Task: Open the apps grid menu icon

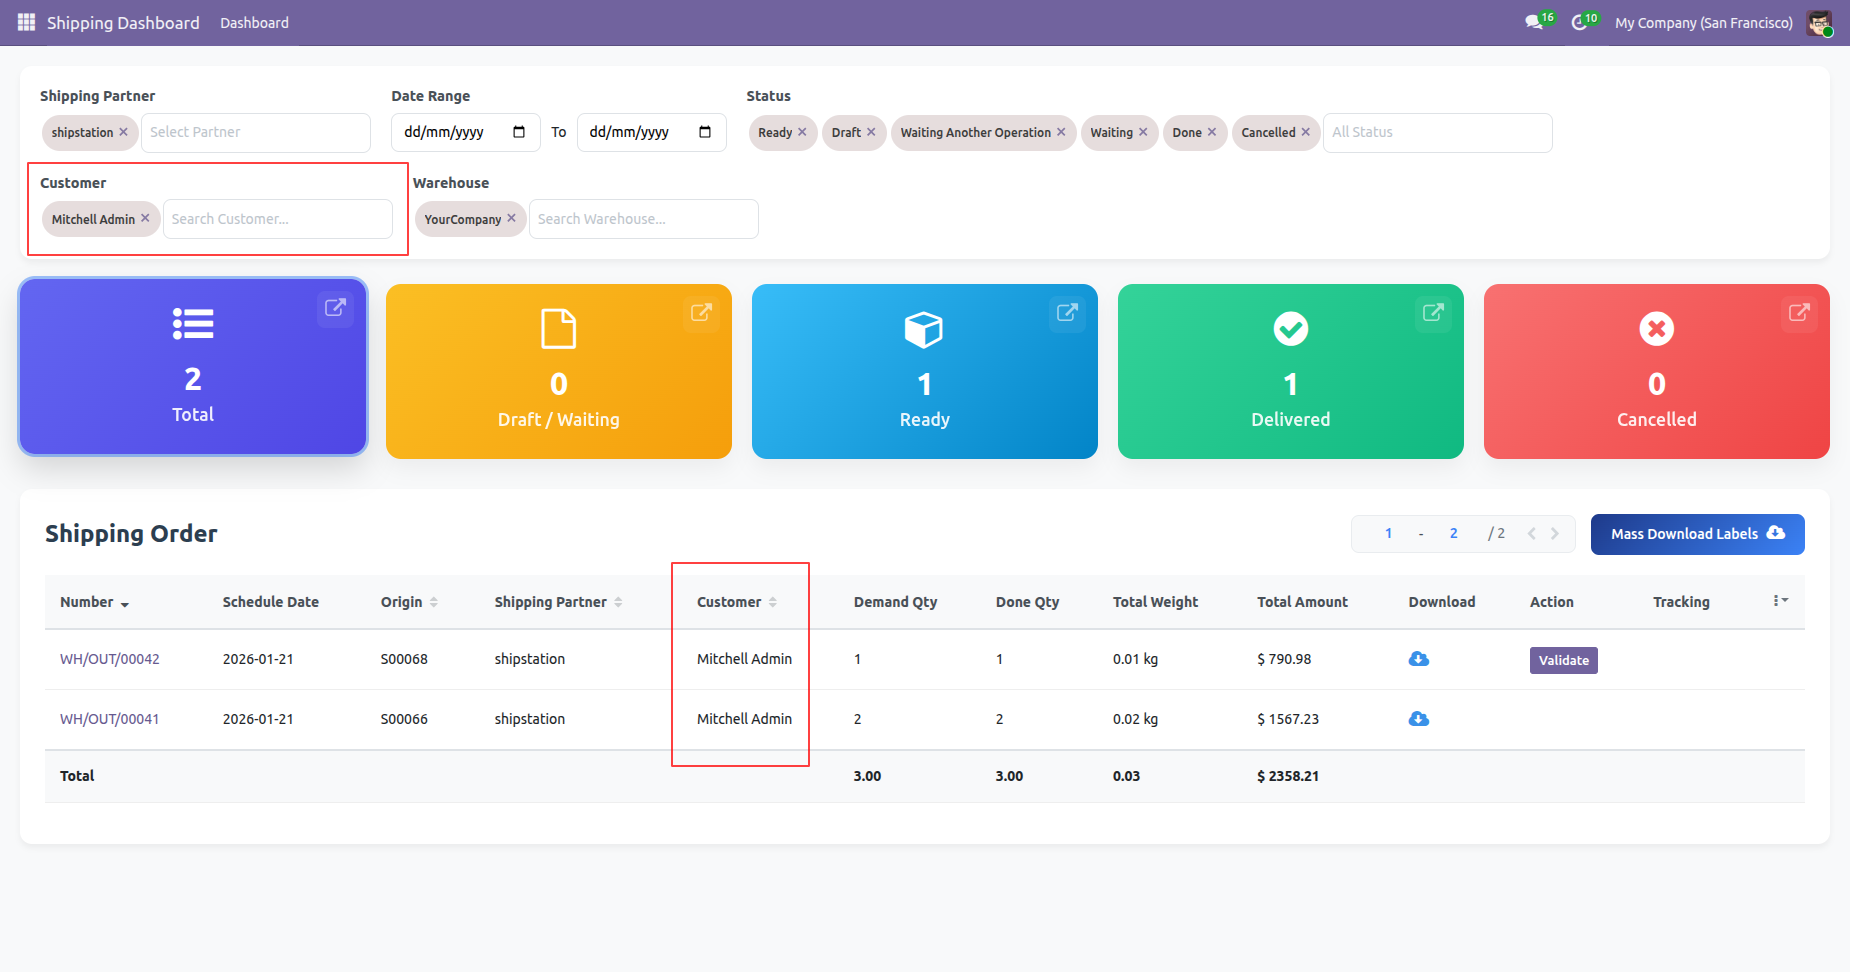Action: 26,22
